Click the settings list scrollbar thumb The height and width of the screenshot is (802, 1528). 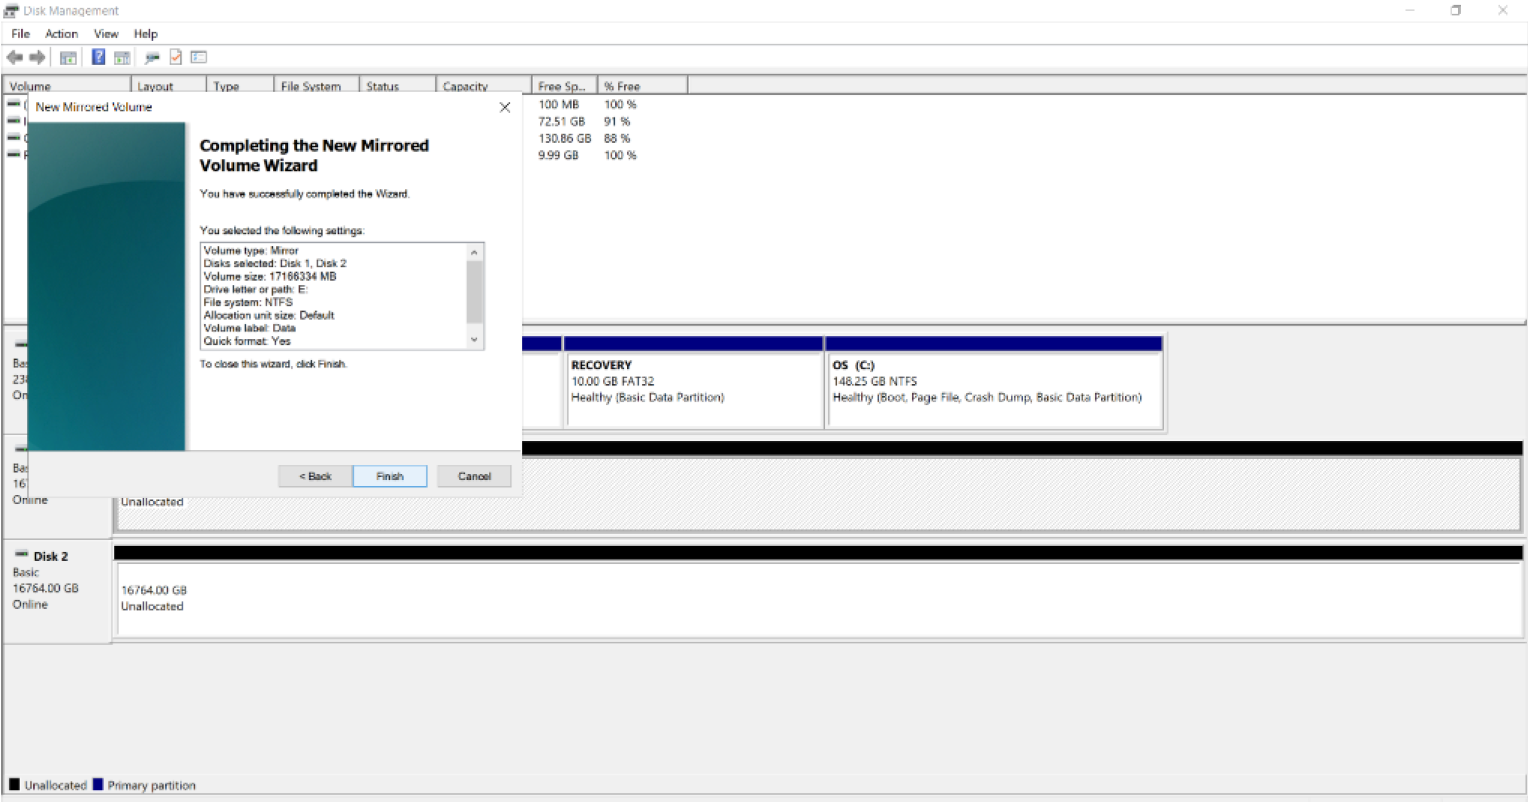475,291
